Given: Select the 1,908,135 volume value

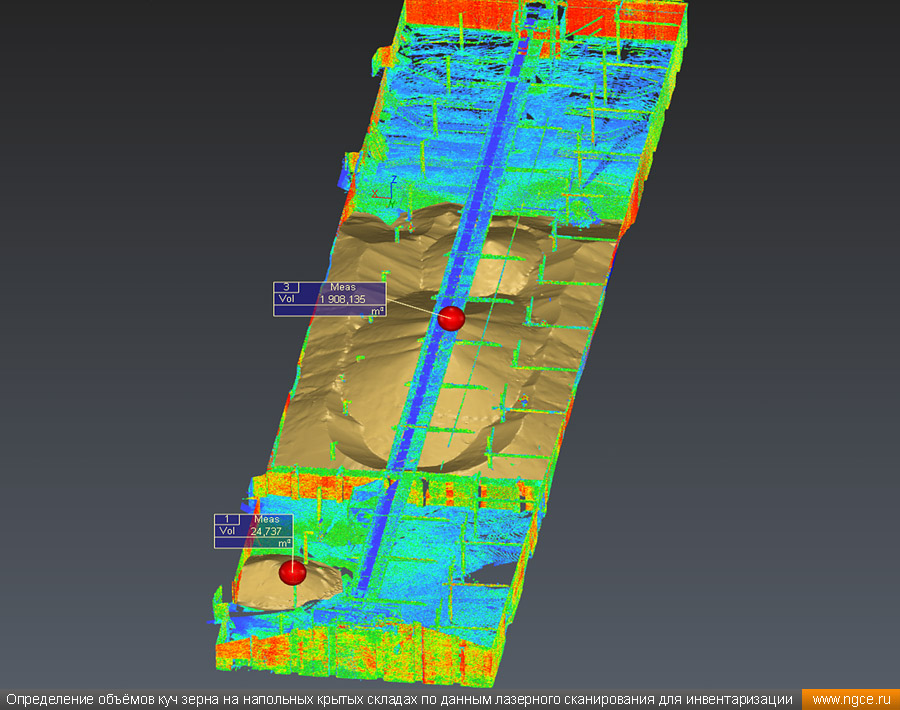Looking at the screenshot, I should 342,298.
